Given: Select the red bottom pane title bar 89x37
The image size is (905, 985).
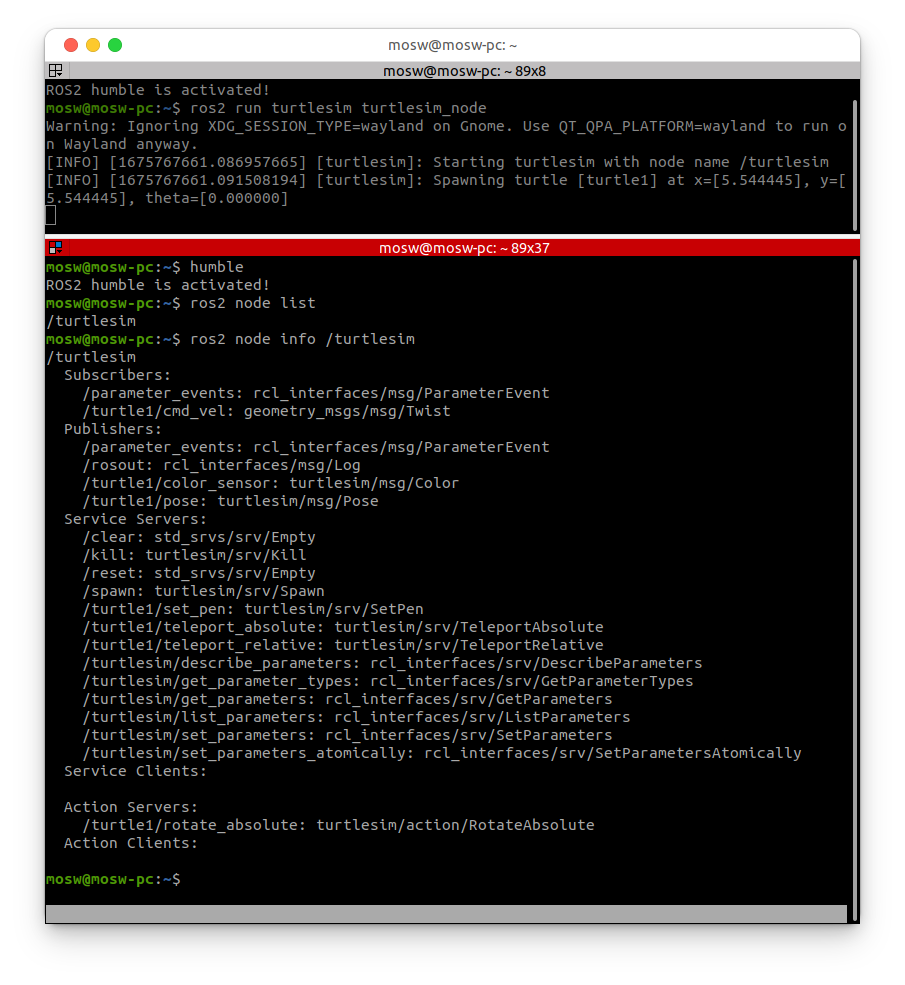Looking at the screenshot, I should [463, 248].
